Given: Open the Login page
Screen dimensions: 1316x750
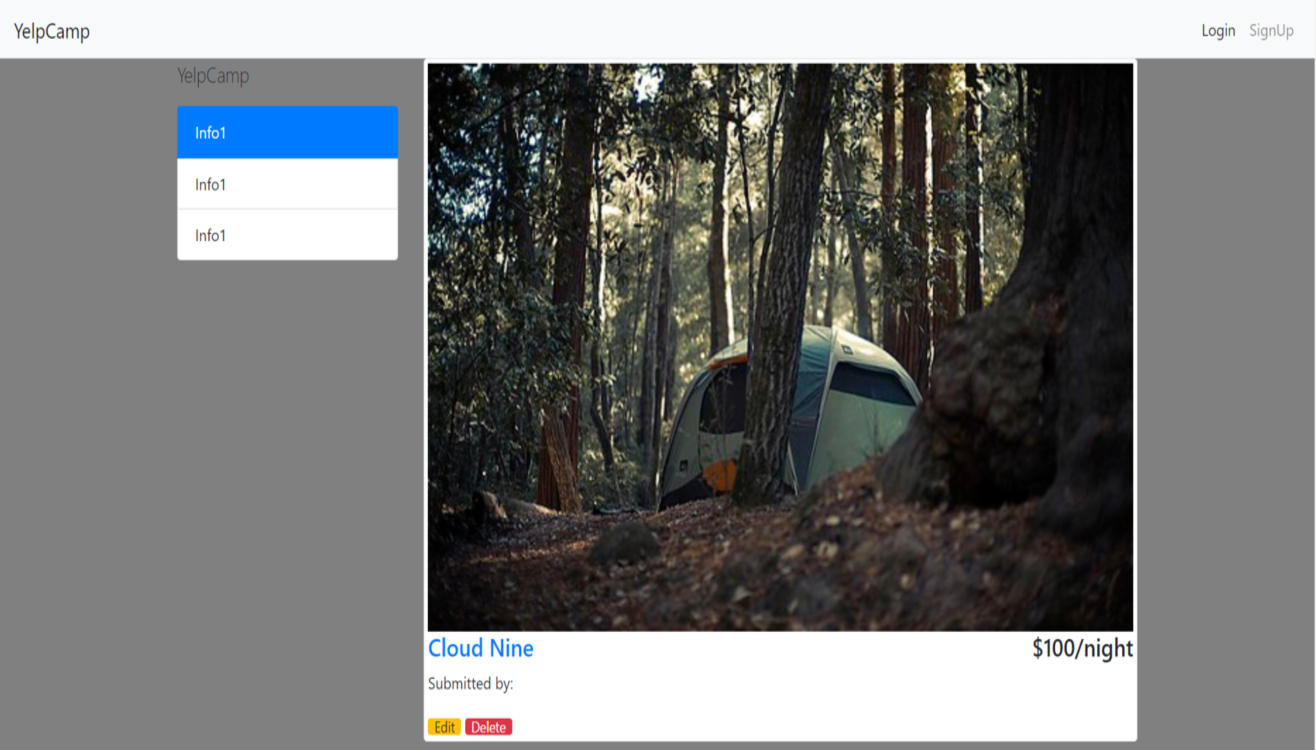Looking at the screenshot, I should click(x=1218, y=31).
